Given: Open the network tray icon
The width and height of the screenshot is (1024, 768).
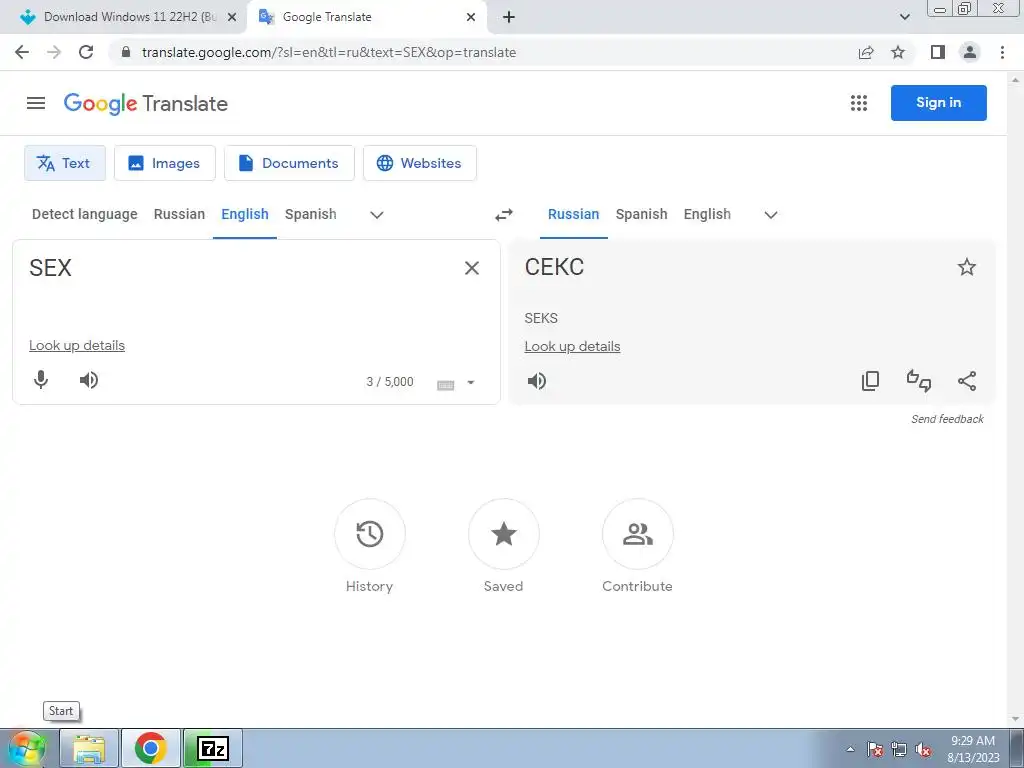Looking at the screenshot, I should pos(899,750).
